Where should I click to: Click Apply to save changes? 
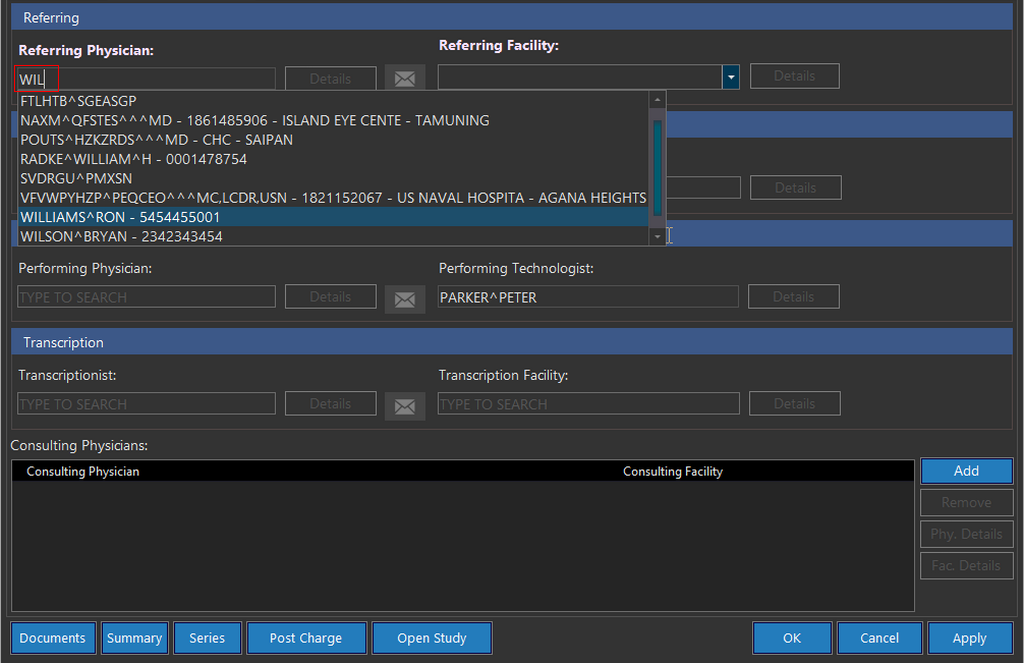point(969,638)
